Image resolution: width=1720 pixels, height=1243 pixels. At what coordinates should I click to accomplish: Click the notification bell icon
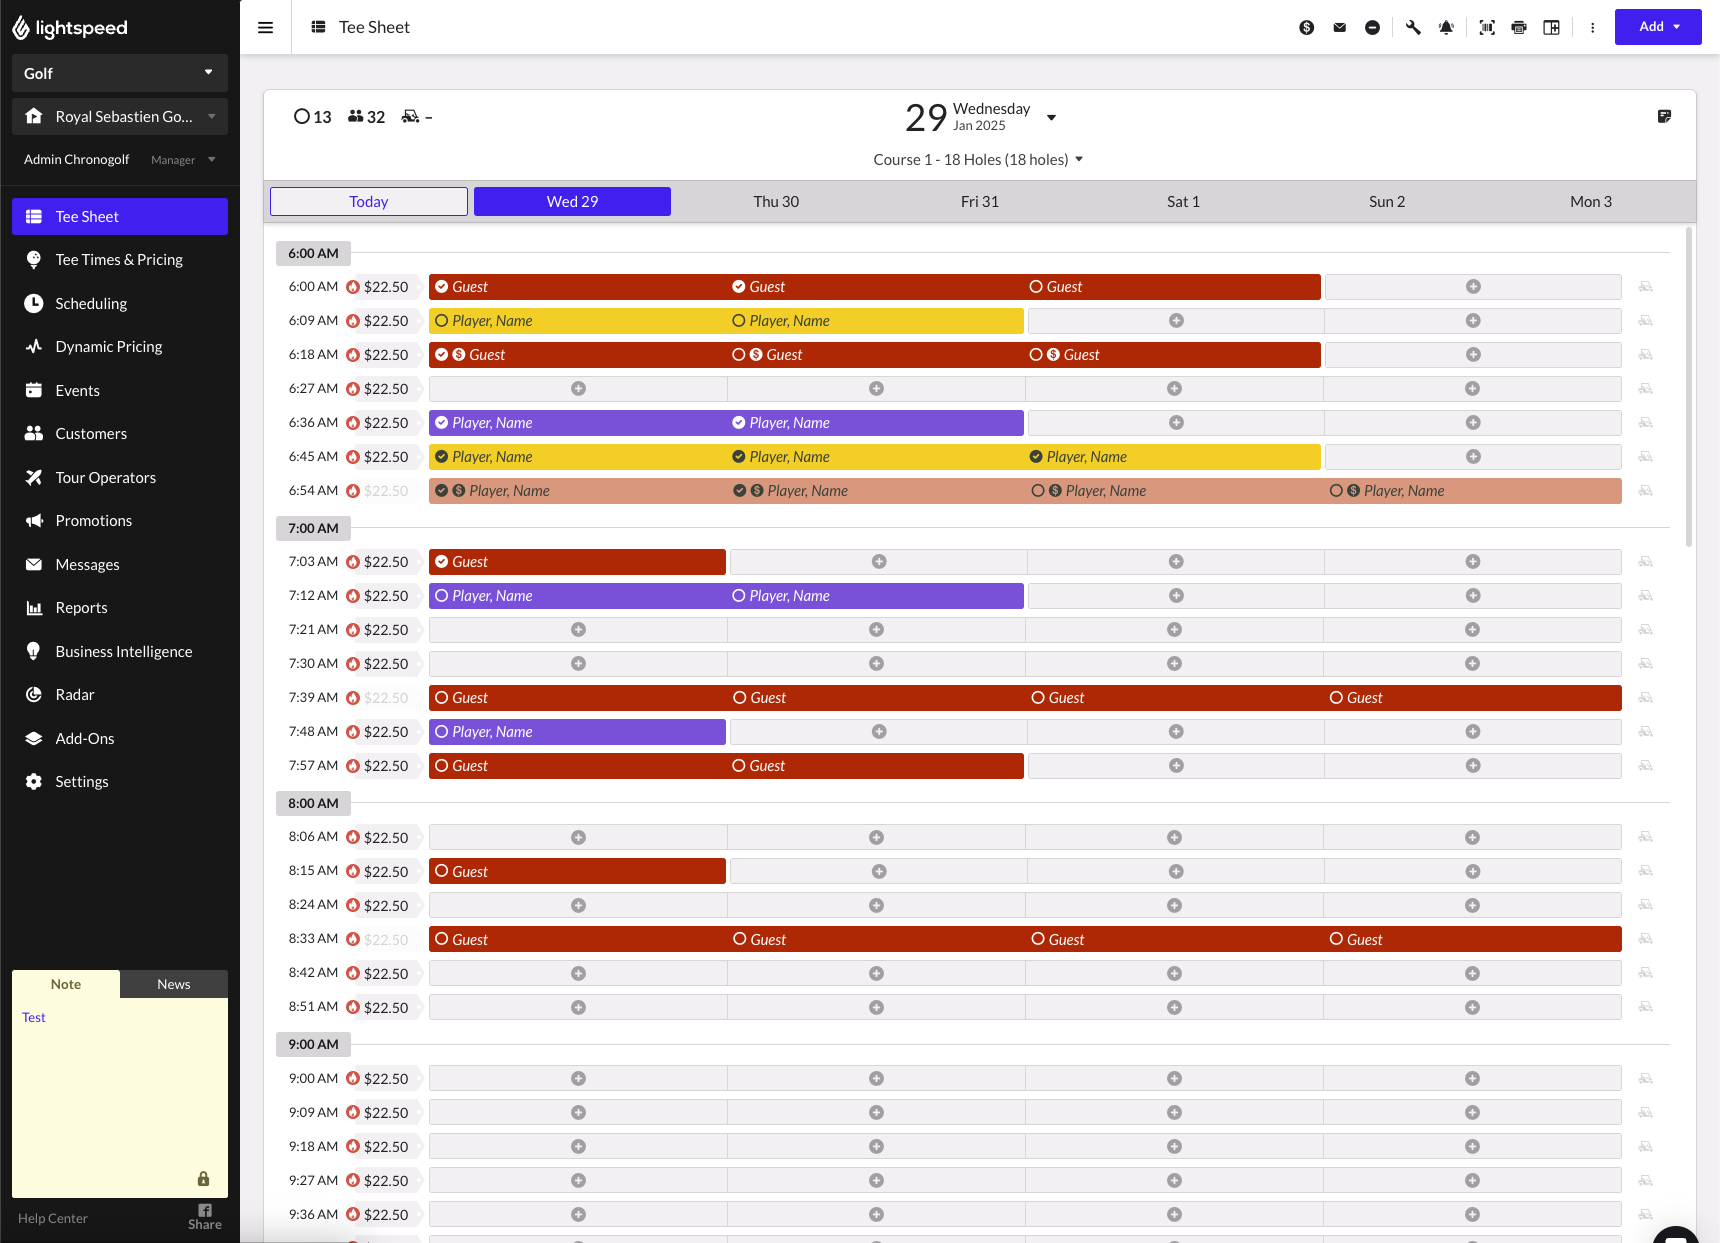pyautogui.click(x=1446, y=28)
